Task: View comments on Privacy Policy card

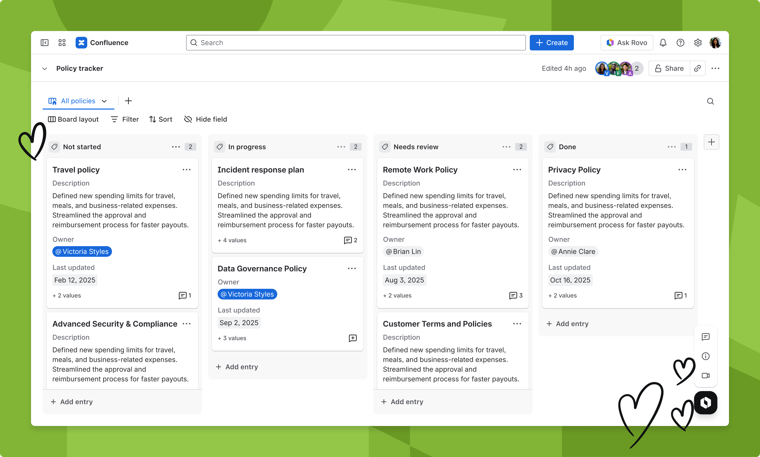Action: coord(681,296)
